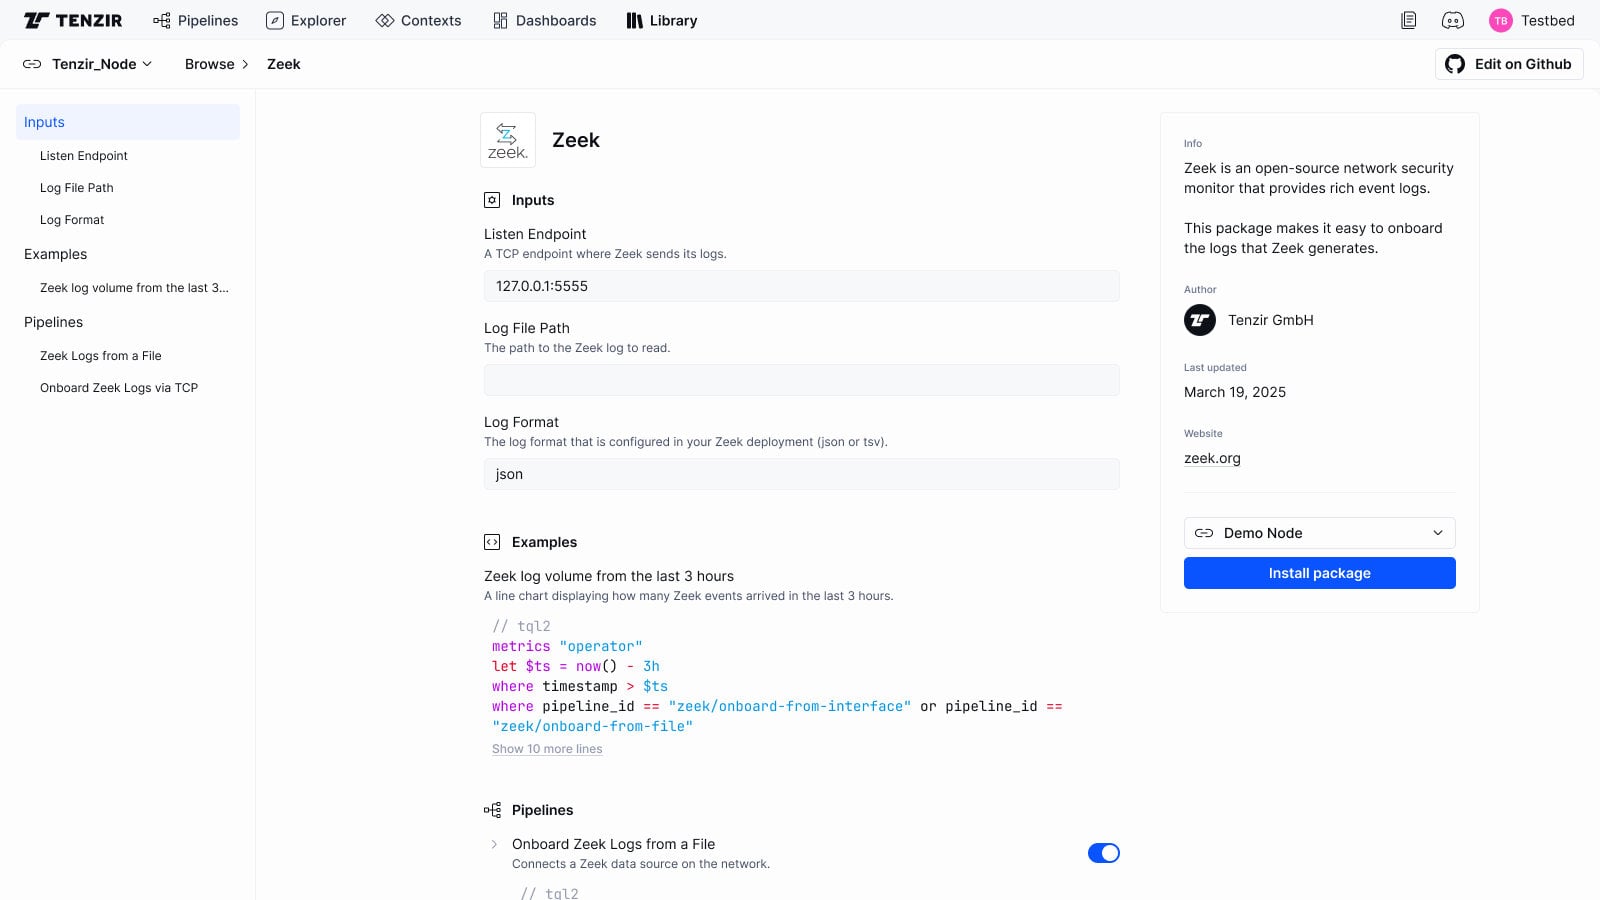The width and height of the screenshot is (1600, 900).
Task: Open Zeek log volume example in sidebar
Action: pos(134,288)
